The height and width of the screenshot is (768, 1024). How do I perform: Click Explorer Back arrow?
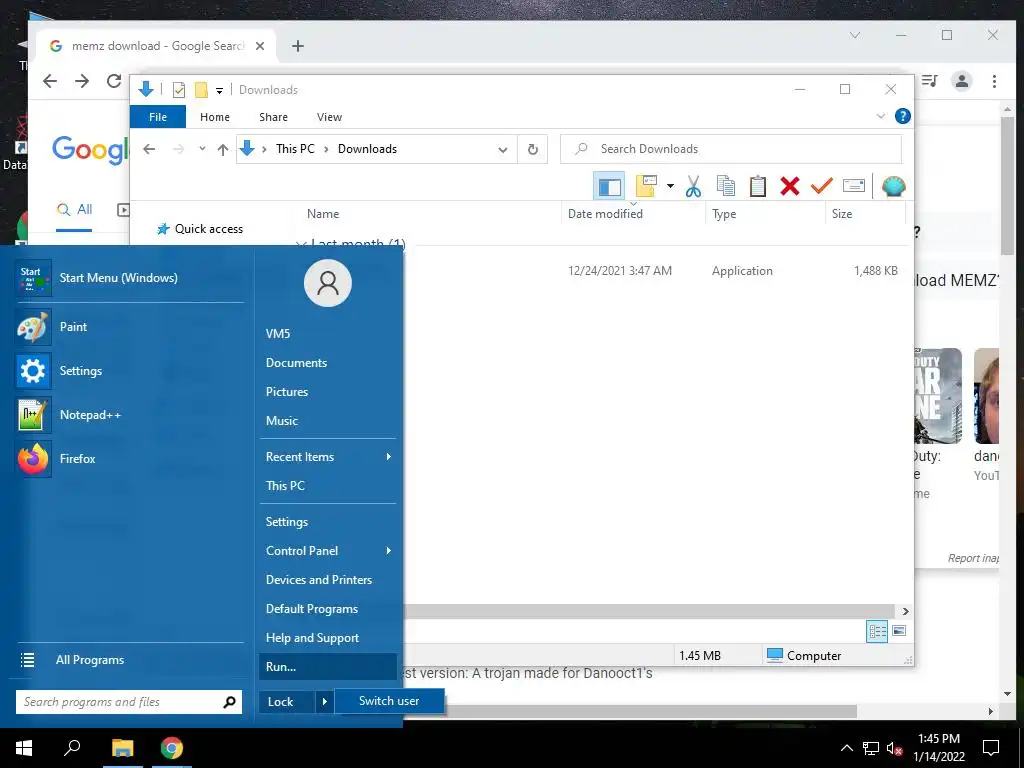pos(149,149)
